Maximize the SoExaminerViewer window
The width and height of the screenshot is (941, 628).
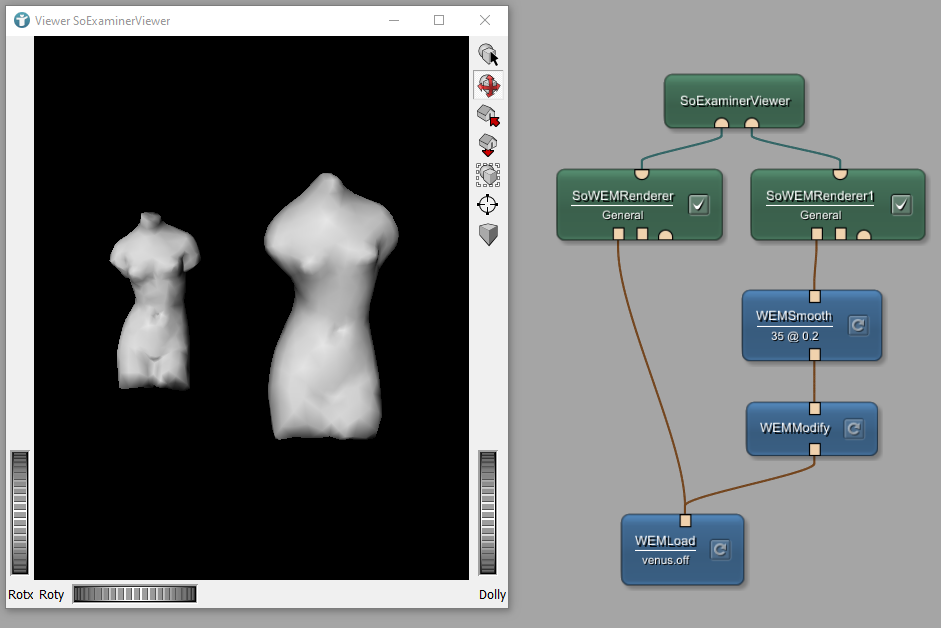(x=438, y=20)
